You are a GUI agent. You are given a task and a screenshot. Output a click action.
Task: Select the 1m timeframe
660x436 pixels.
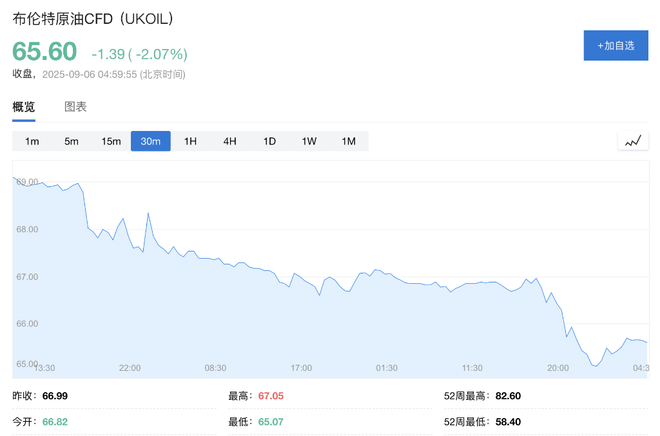click(x=32, y=141)
